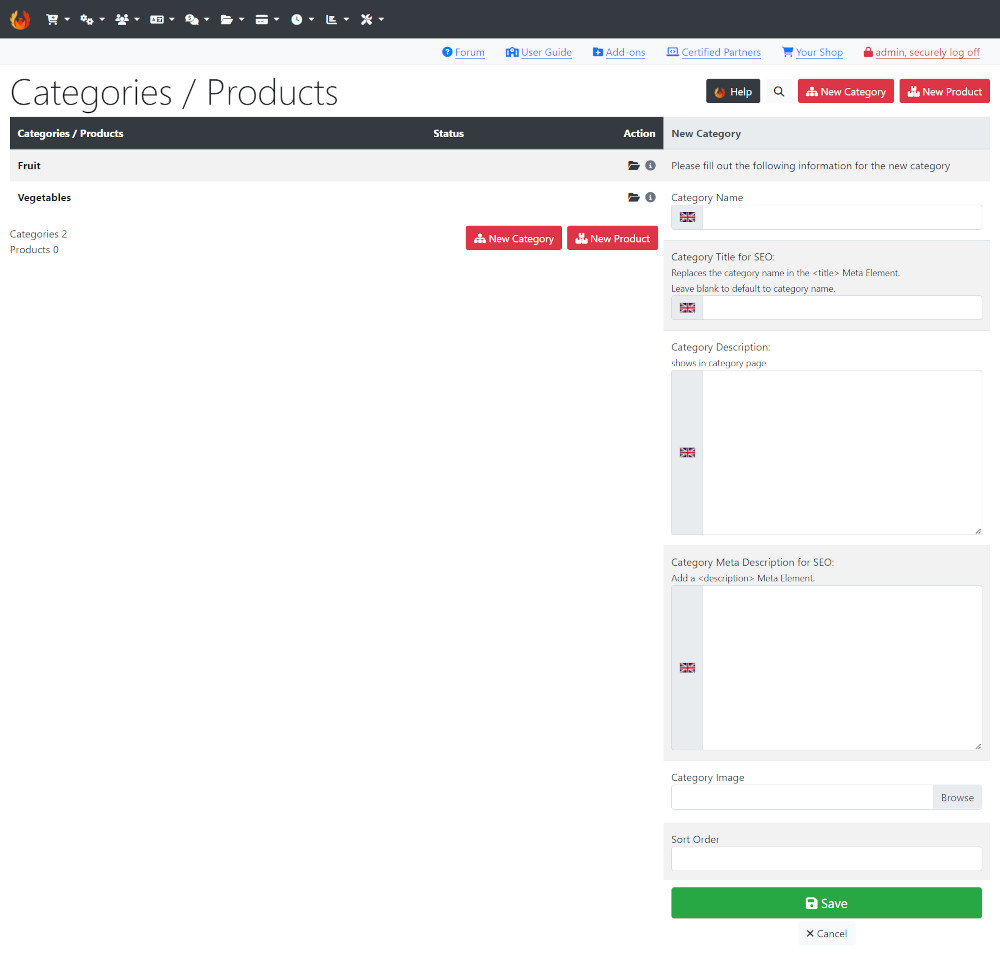Open the customers people-icon menu

127,19
